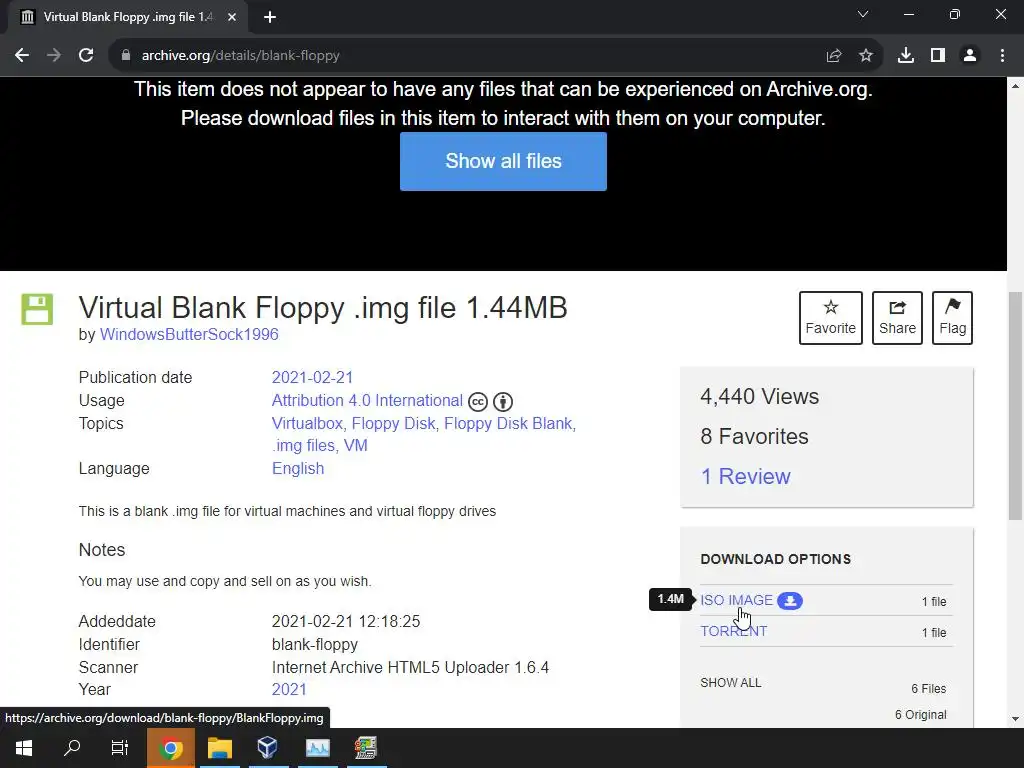Open File Explorer from the taskbar
This screenshot has height=768, width=1024.
coord(219,748)
